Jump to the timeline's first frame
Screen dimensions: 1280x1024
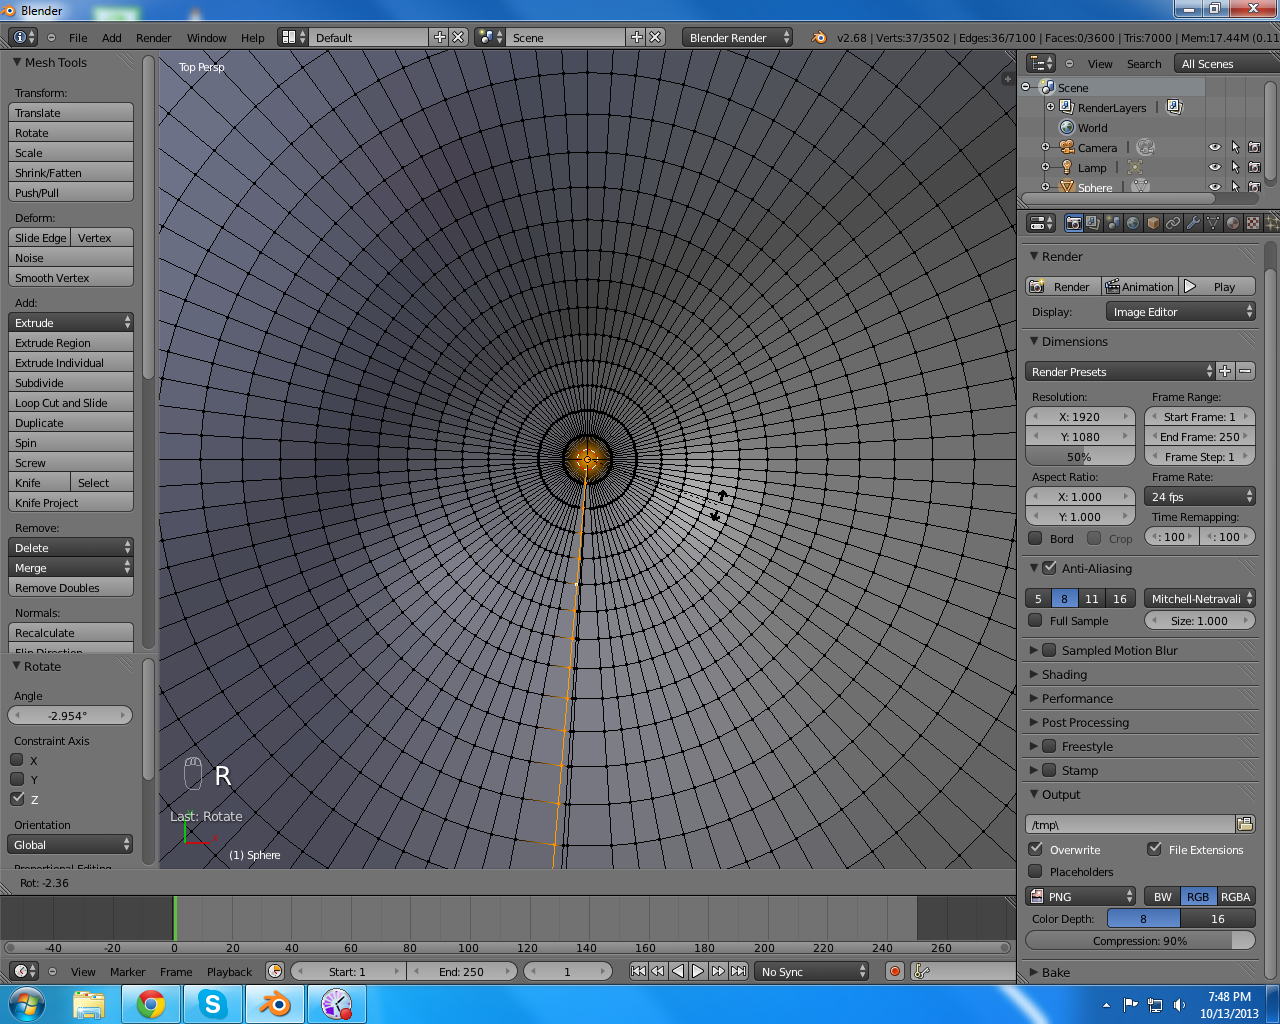click(638, 971)
